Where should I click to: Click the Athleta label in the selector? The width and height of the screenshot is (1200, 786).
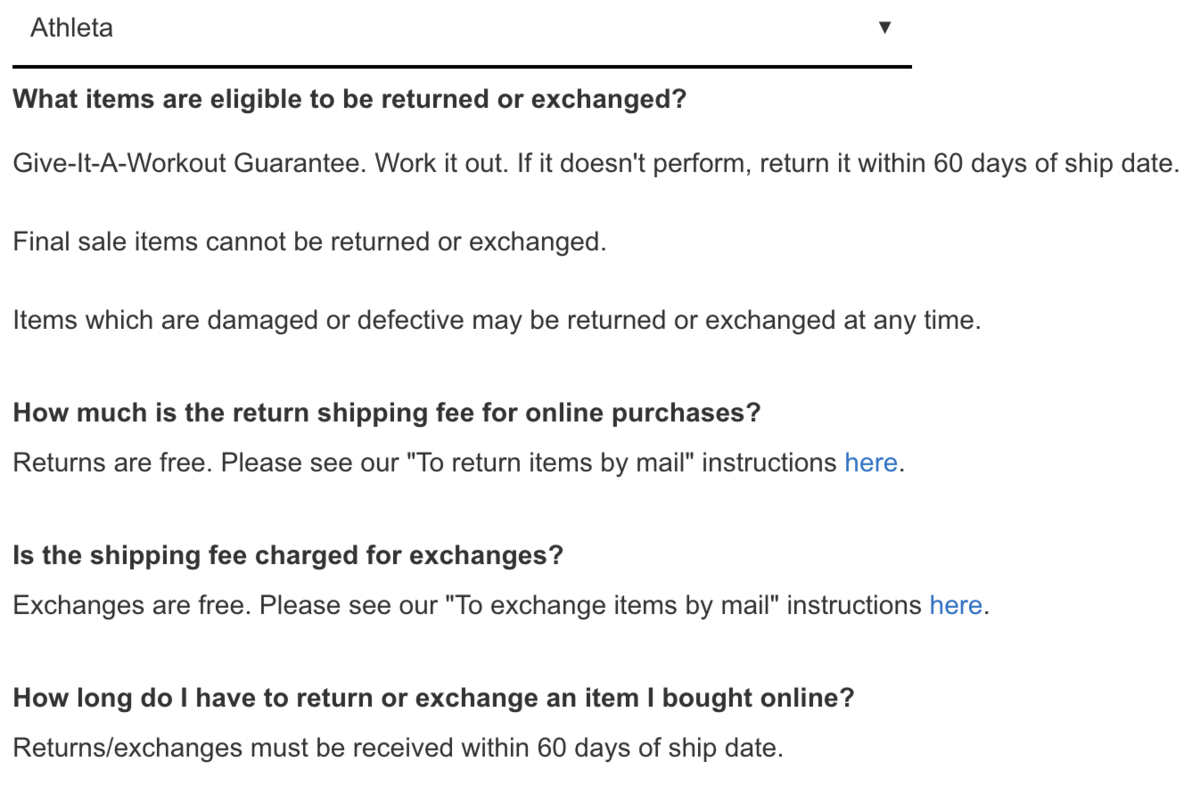coord(72,28)
